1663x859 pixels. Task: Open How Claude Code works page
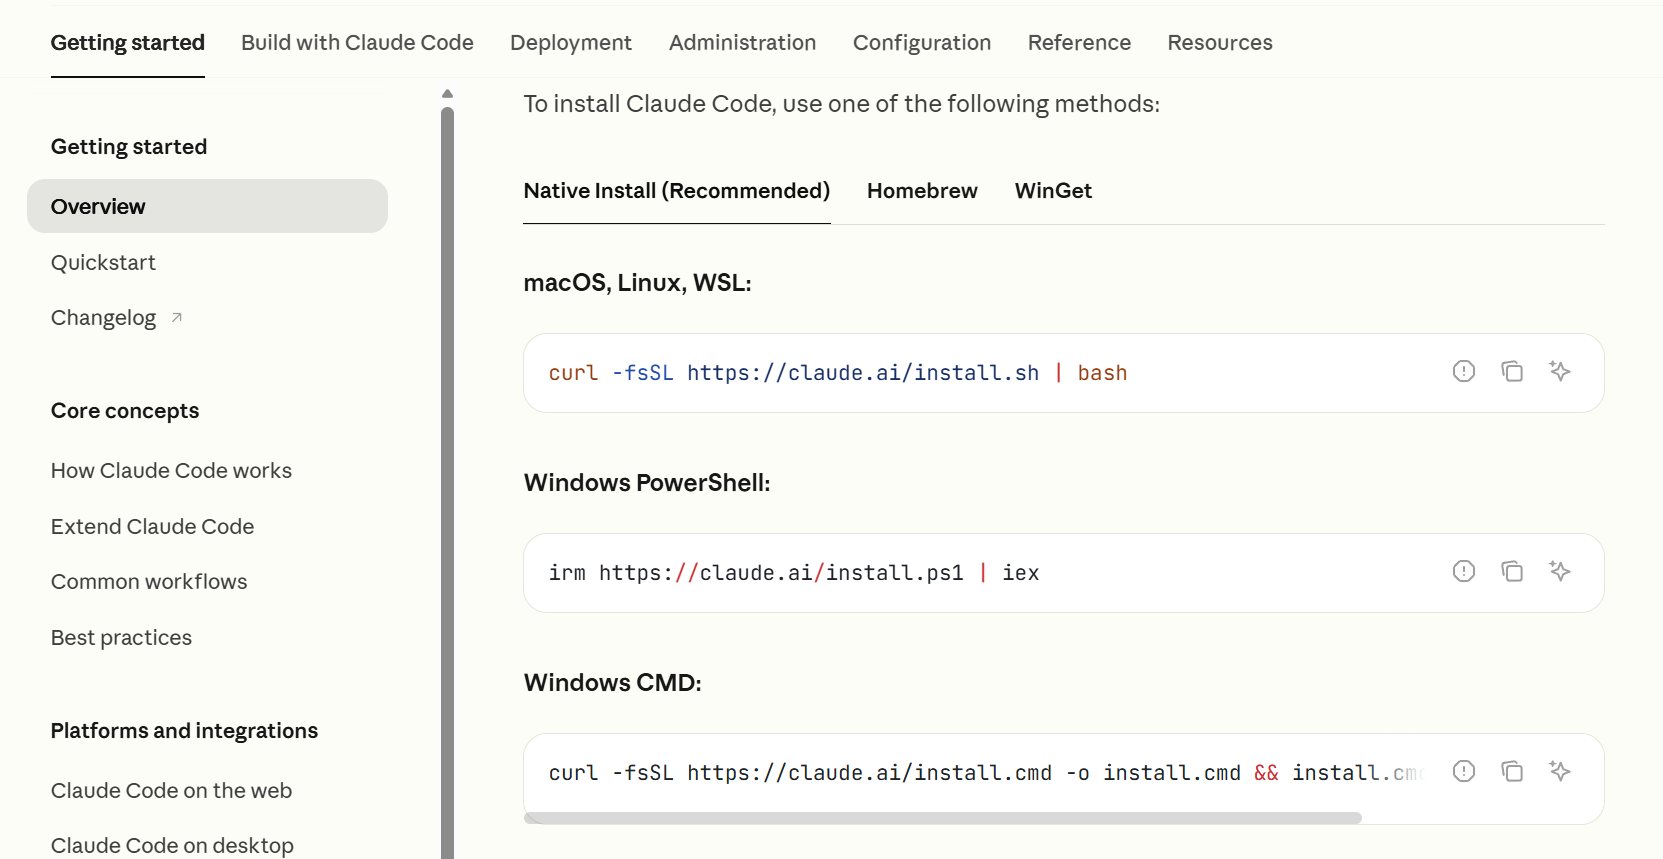(171, 471)
